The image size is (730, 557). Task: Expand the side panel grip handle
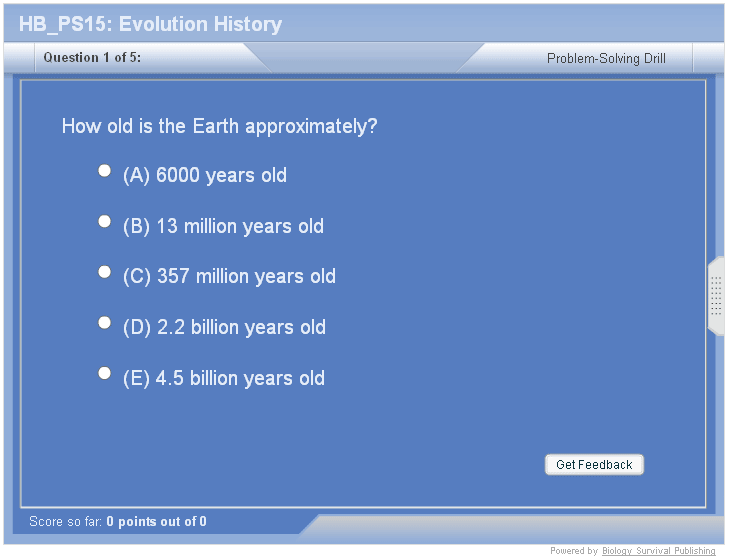point(716,296)
